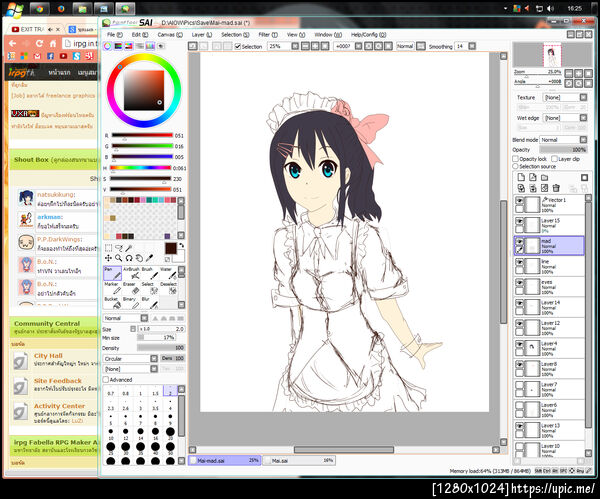This screenshot has width=600, height=499.
Task: Switch to the Mai.sai document tab
Action: [x=299, y=460]
